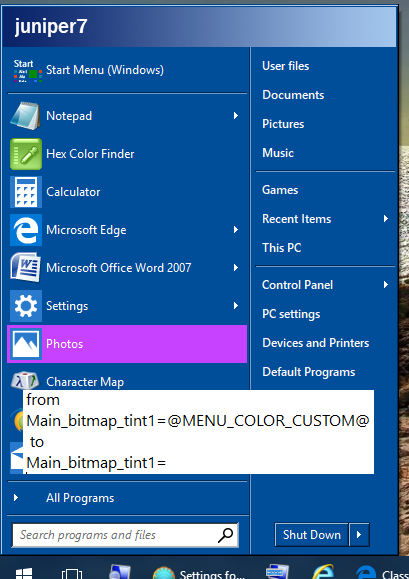Open Shut Down options arrow
The image size is (409, 579).
pos(359,534)
